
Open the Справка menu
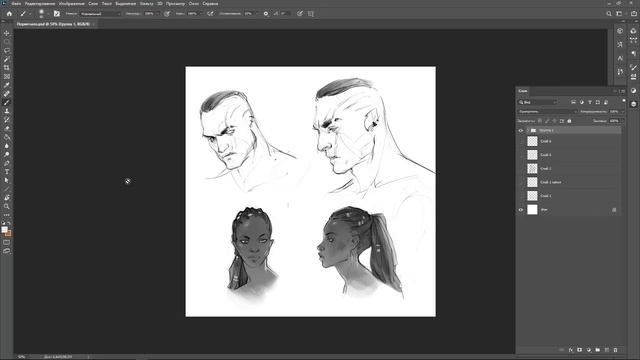[210, 4]
